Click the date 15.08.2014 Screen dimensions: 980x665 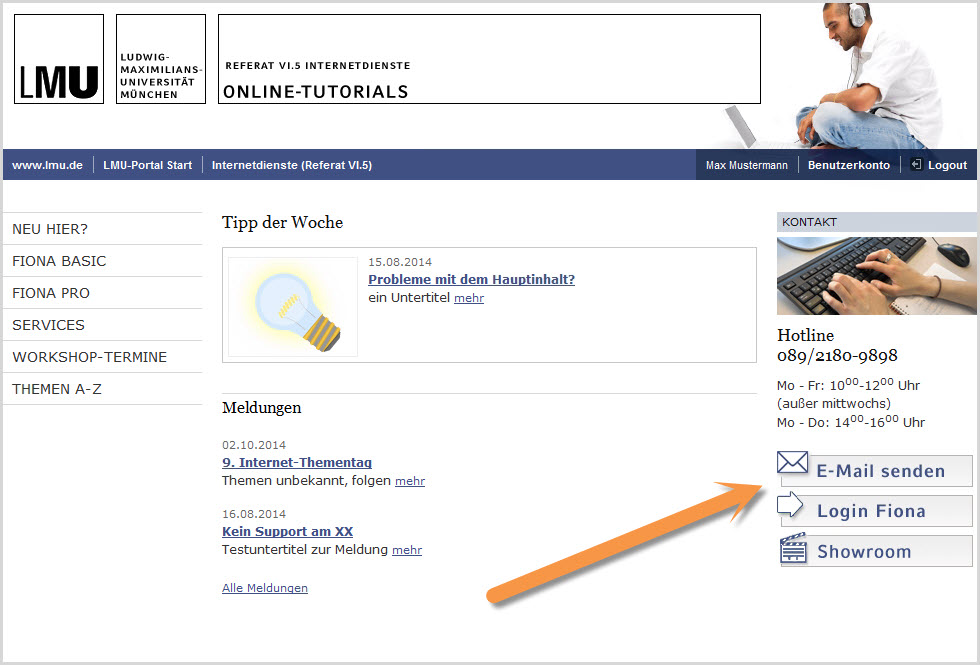pos(400,262)
